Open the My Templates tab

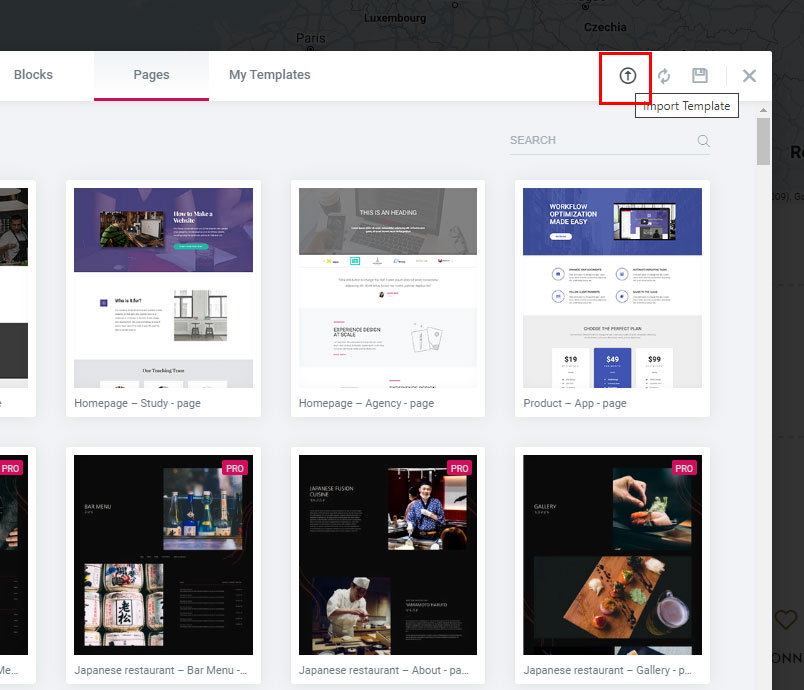[x=270, y=75]
